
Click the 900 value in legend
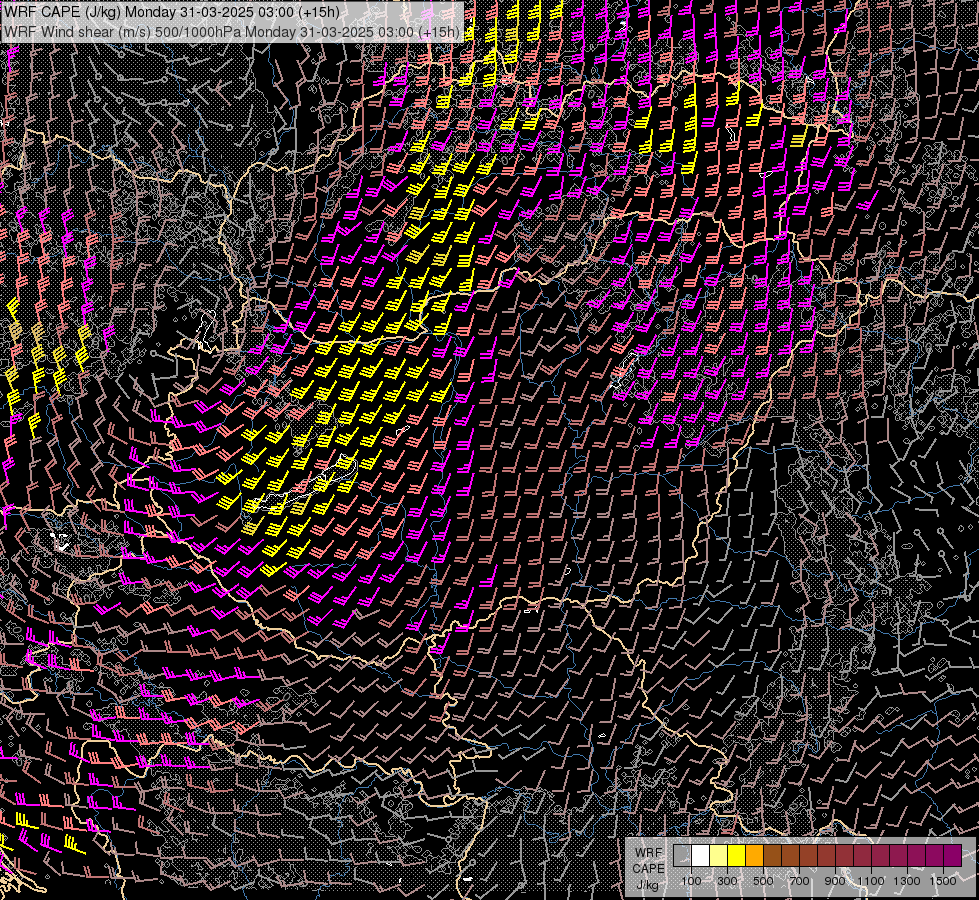pyautogui.click(x=835, y=881)
